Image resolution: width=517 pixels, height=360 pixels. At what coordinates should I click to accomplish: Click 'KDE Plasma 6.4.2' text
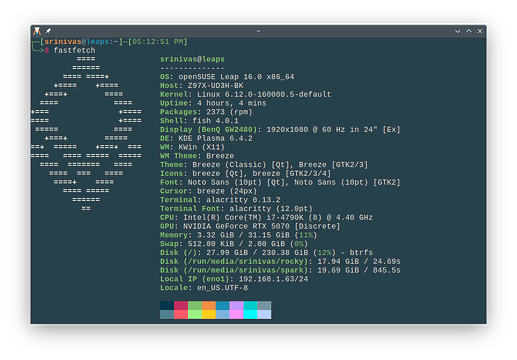[x=215, y=138]
